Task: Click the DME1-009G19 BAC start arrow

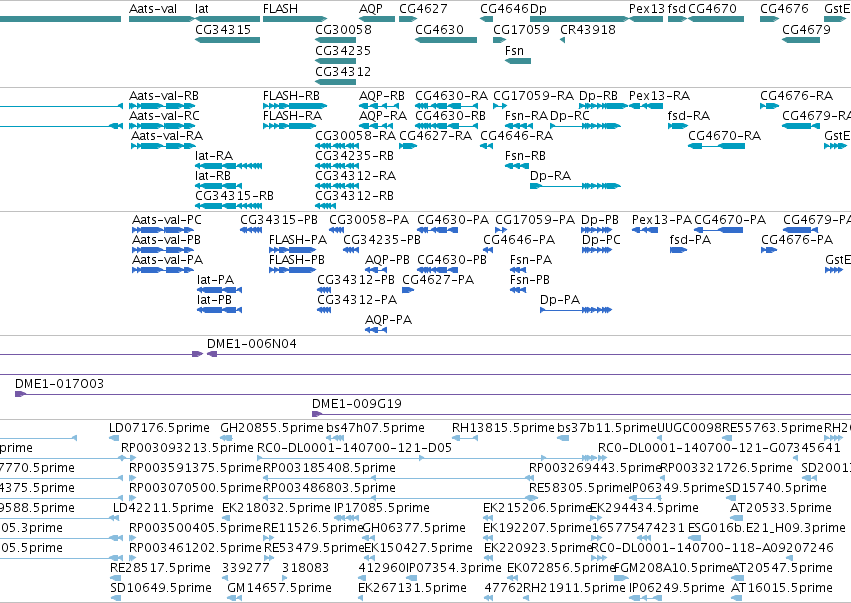Action: [x=317, y=414]
